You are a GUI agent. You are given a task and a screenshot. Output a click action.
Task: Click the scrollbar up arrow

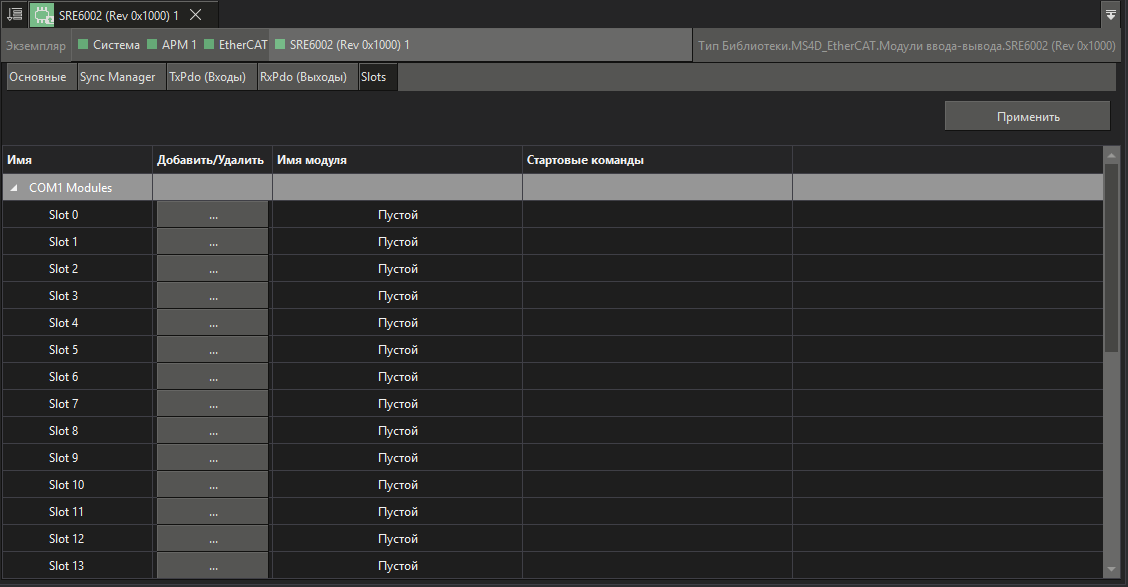1111,155
